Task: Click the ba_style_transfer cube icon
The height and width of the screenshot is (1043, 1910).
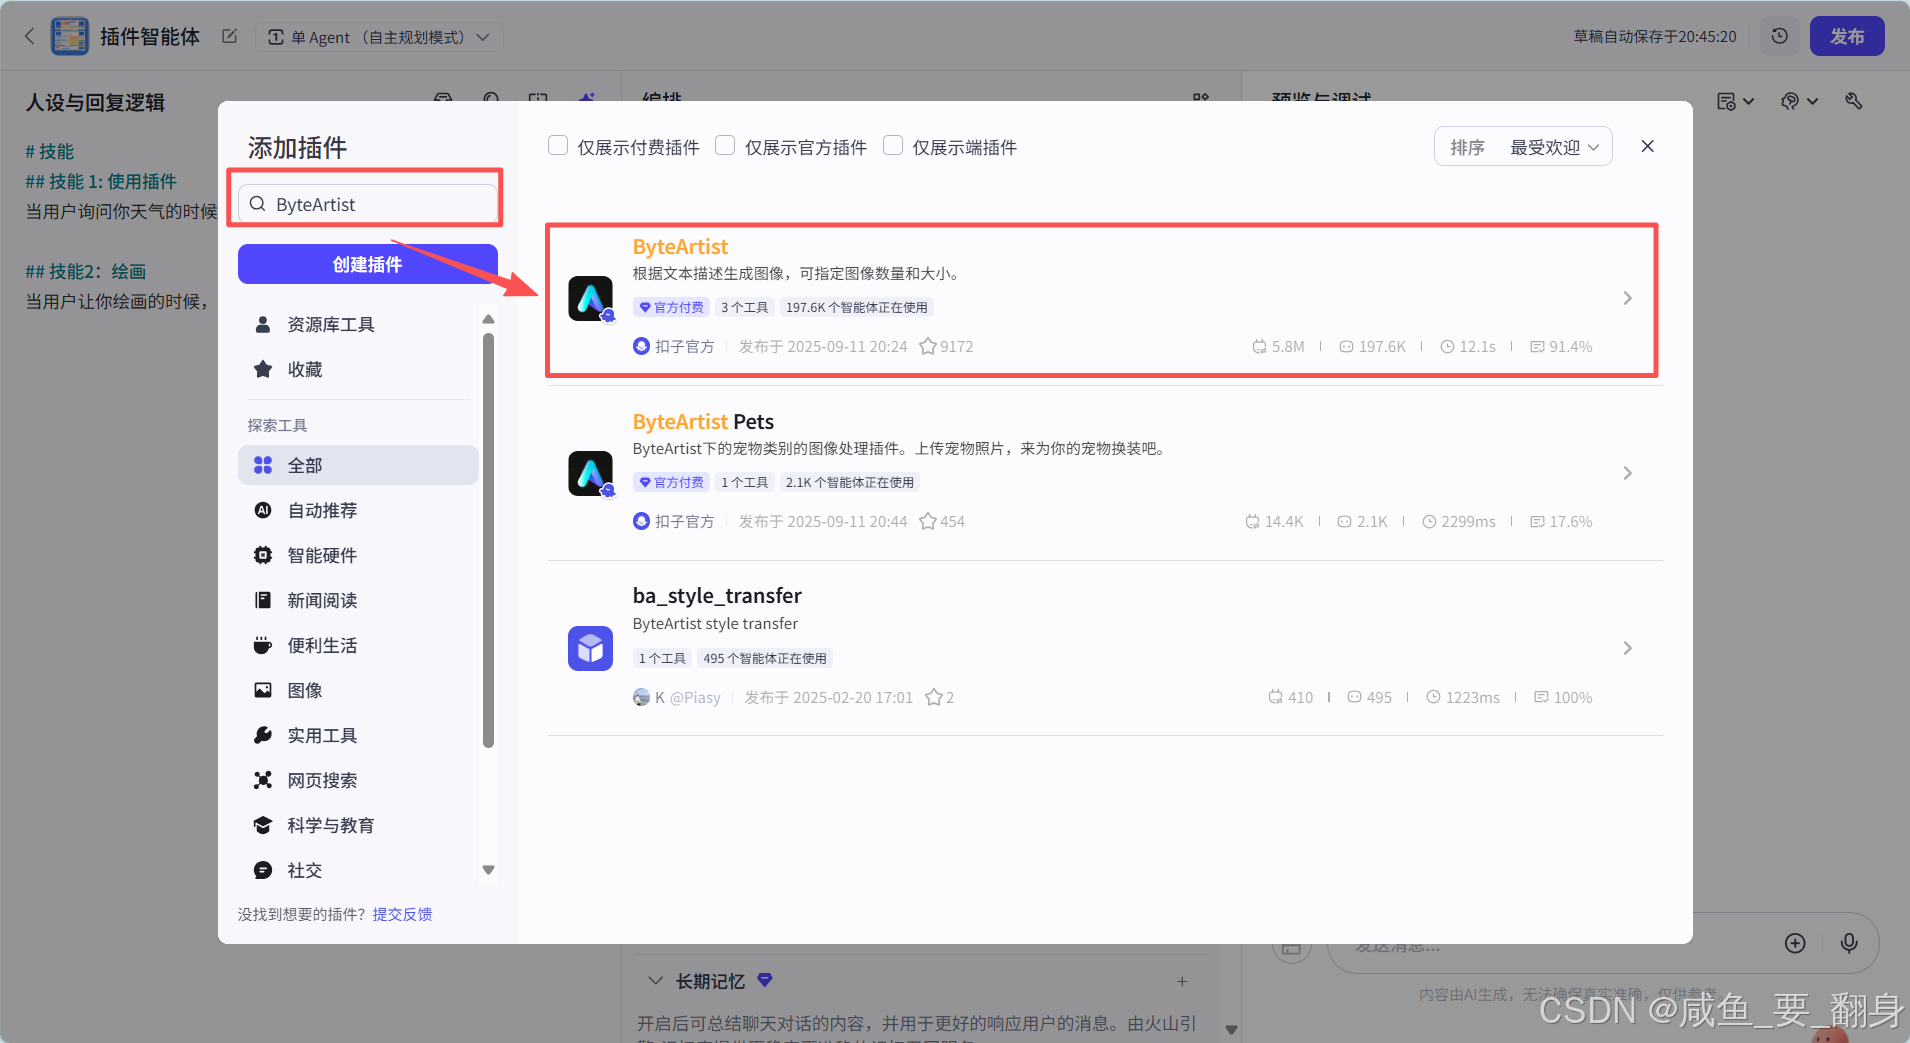Action: pyautogui.click(x=590, y=648)
